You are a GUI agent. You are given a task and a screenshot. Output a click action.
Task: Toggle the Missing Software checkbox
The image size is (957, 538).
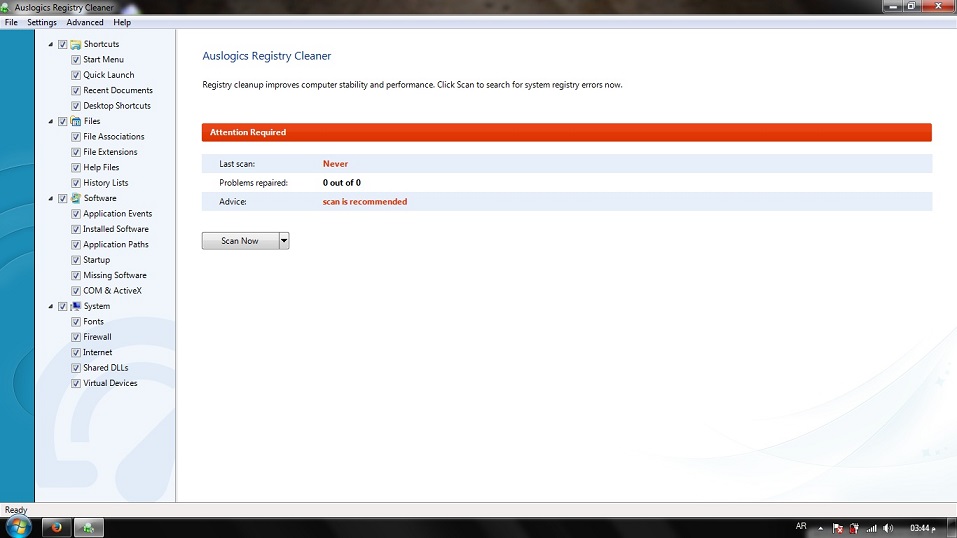[x=76, y=275]
